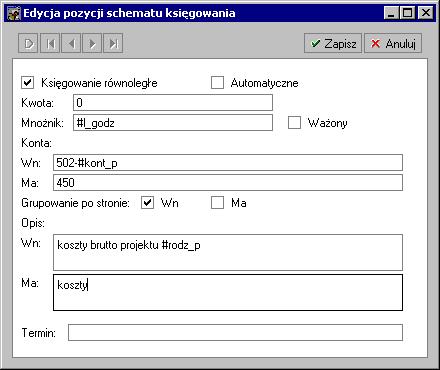Click the Konta: label

(36, 143)
